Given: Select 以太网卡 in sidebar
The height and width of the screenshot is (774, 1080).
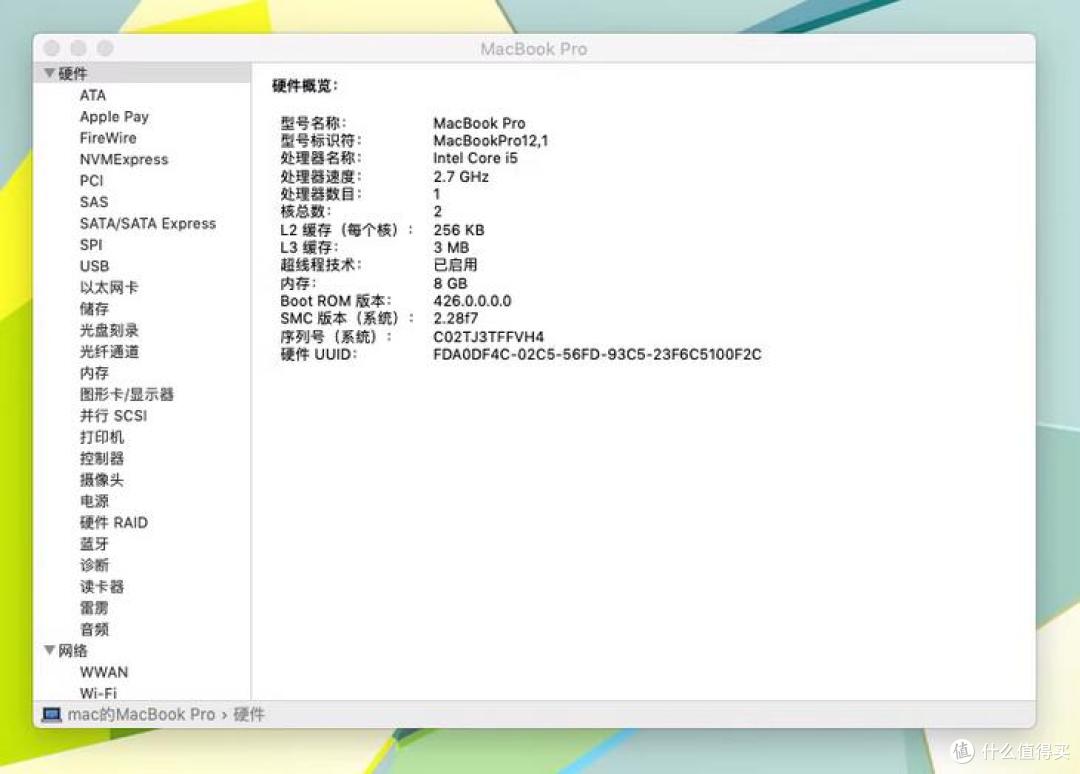Looking at the screenshot, I should coord(109,287).
